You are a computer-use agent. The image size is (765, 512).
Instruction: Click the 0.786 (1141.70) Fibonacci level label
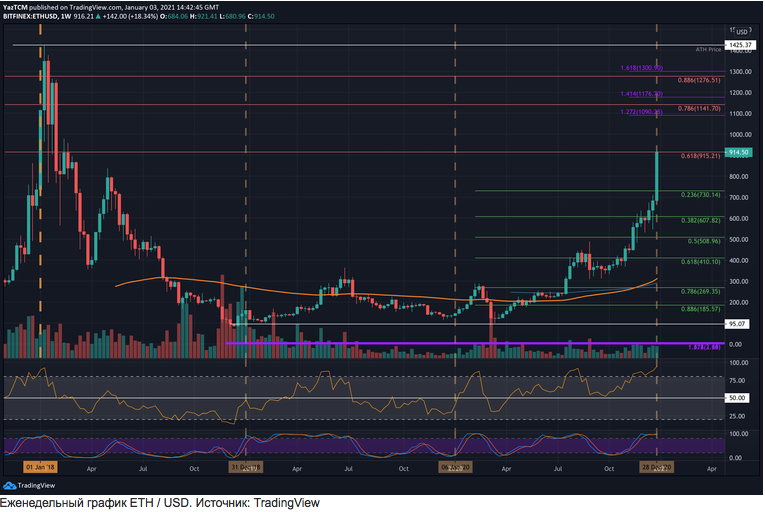[698, 108]
